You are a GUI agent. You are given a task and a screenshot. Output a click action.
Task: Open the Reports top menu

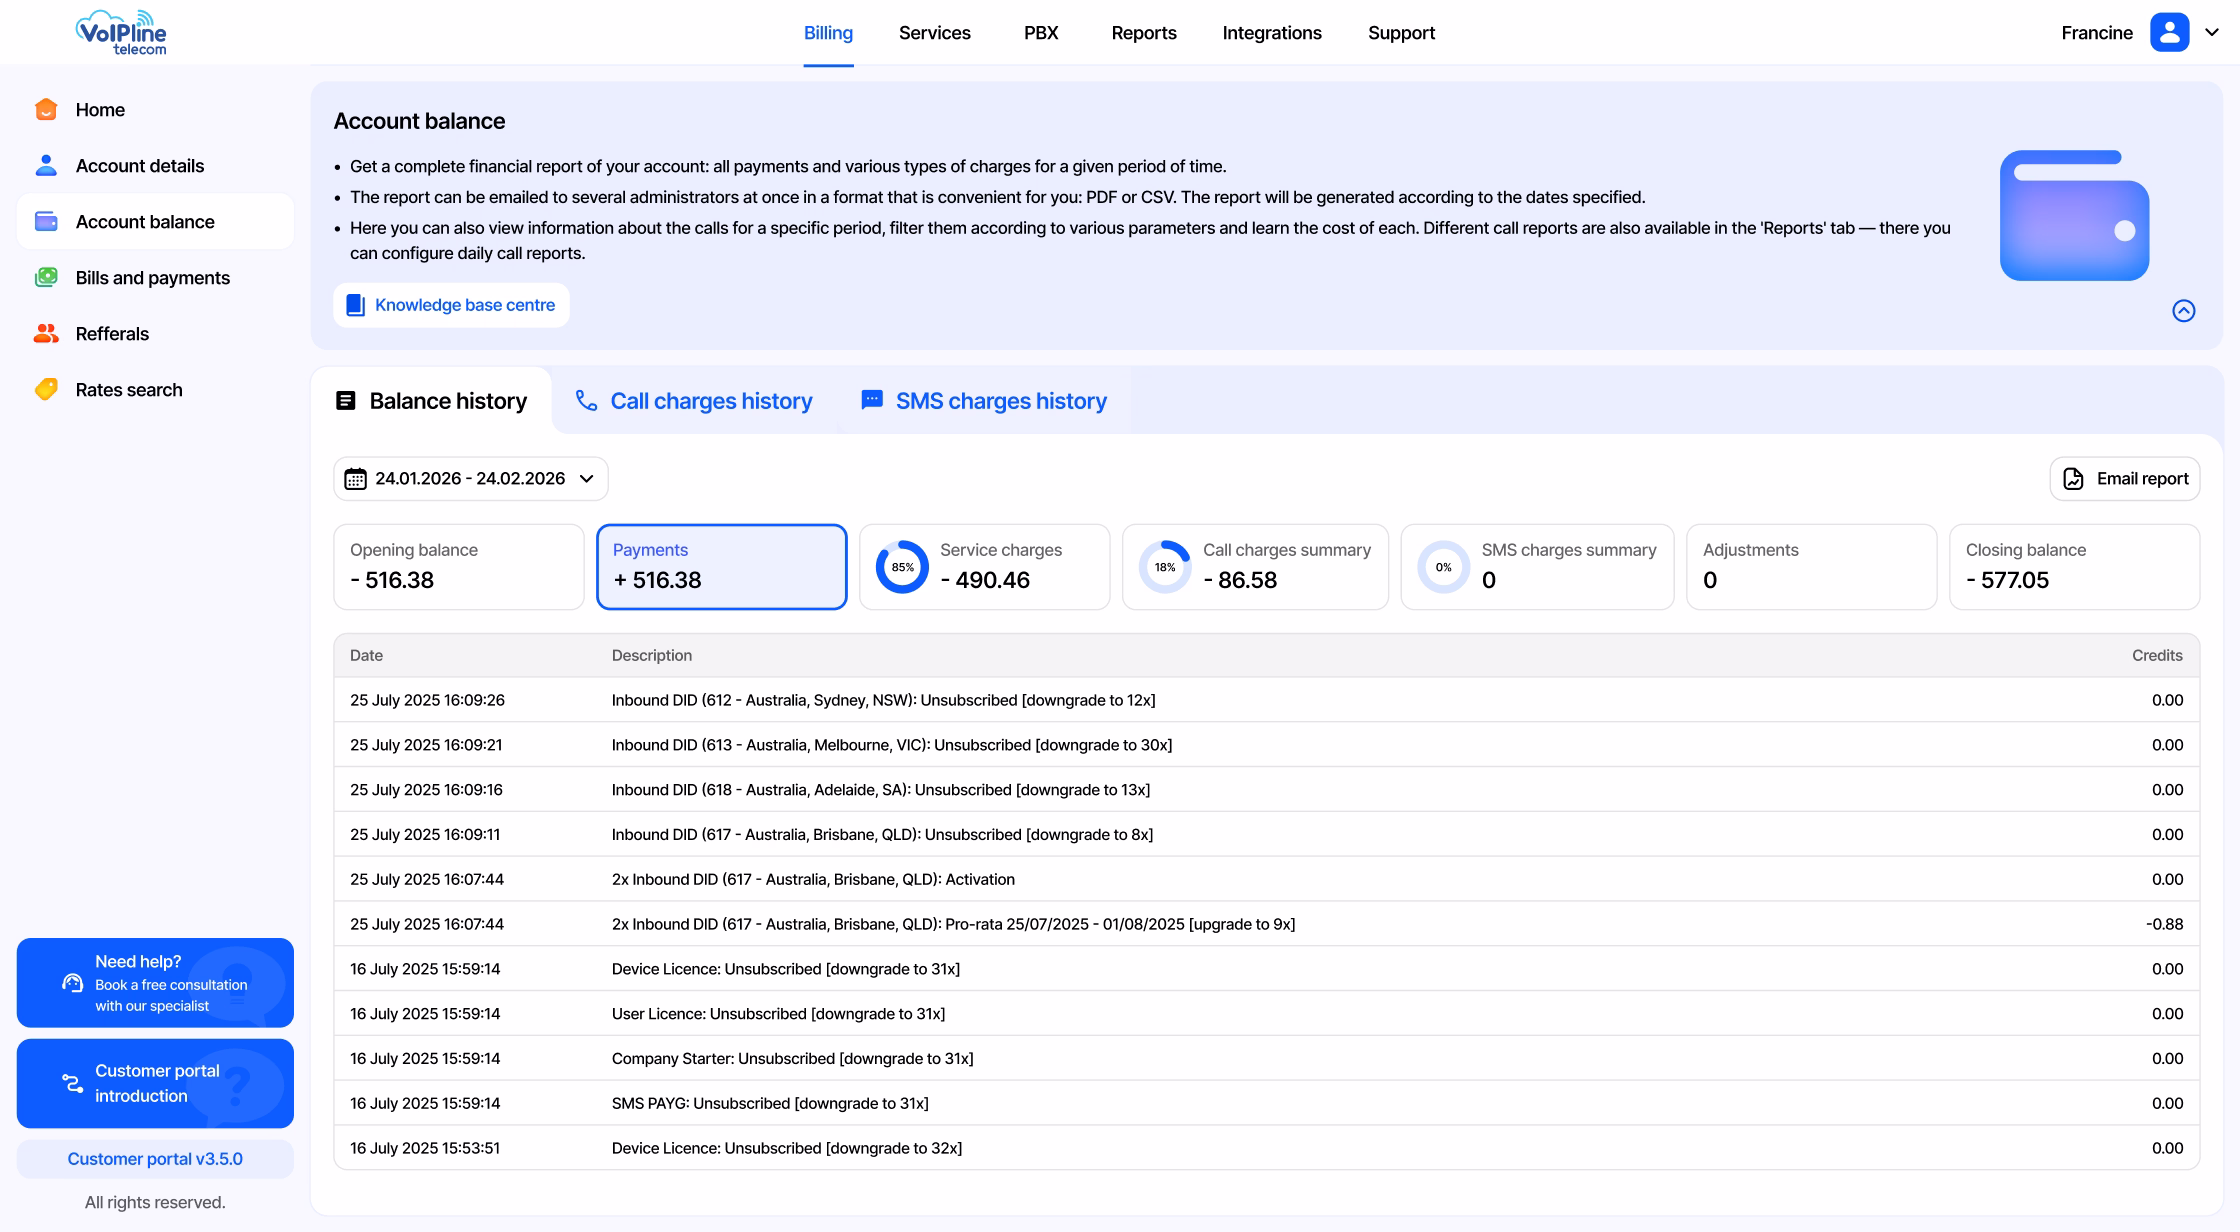pos(1144,33)
